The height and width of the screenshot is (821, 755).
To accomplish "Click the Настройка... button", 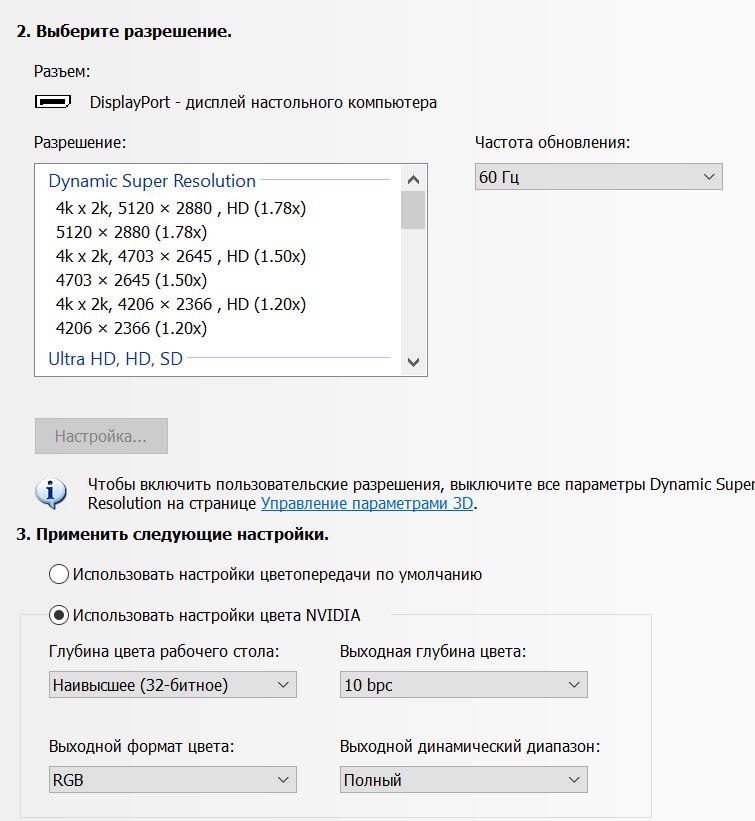I will tap(101, 437).
